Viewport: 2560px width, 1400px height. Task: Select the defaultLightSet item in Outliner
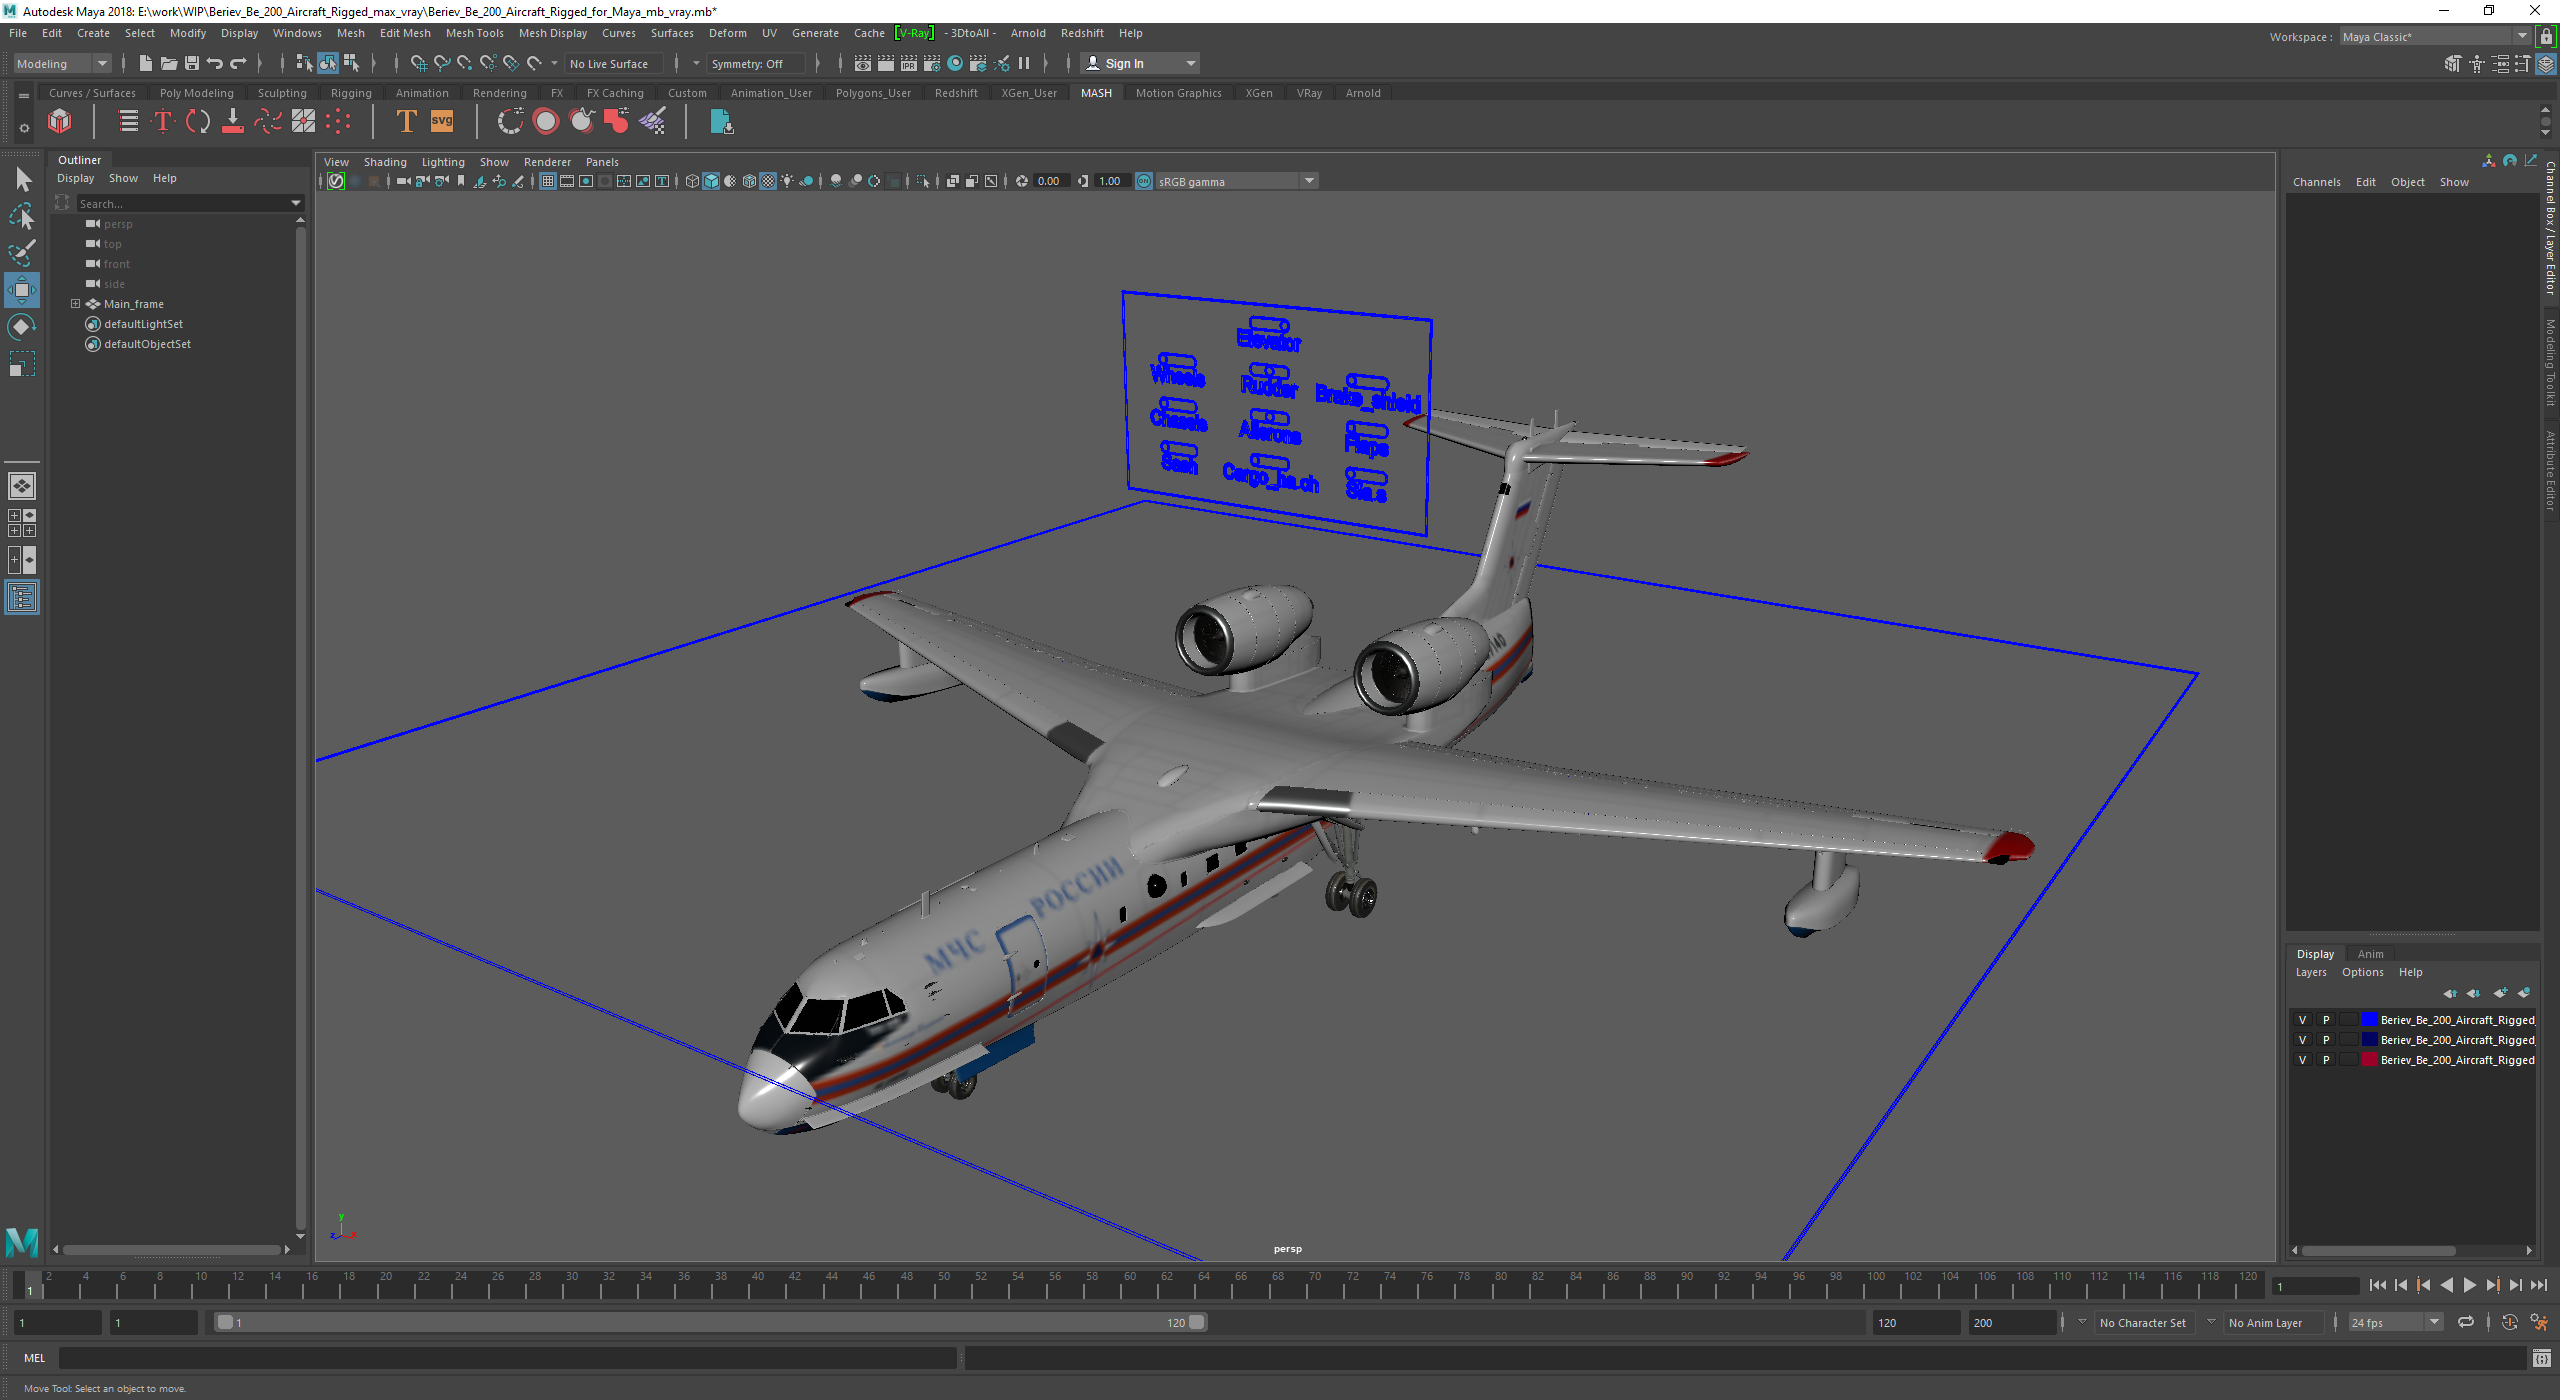[x=143, y=324]
